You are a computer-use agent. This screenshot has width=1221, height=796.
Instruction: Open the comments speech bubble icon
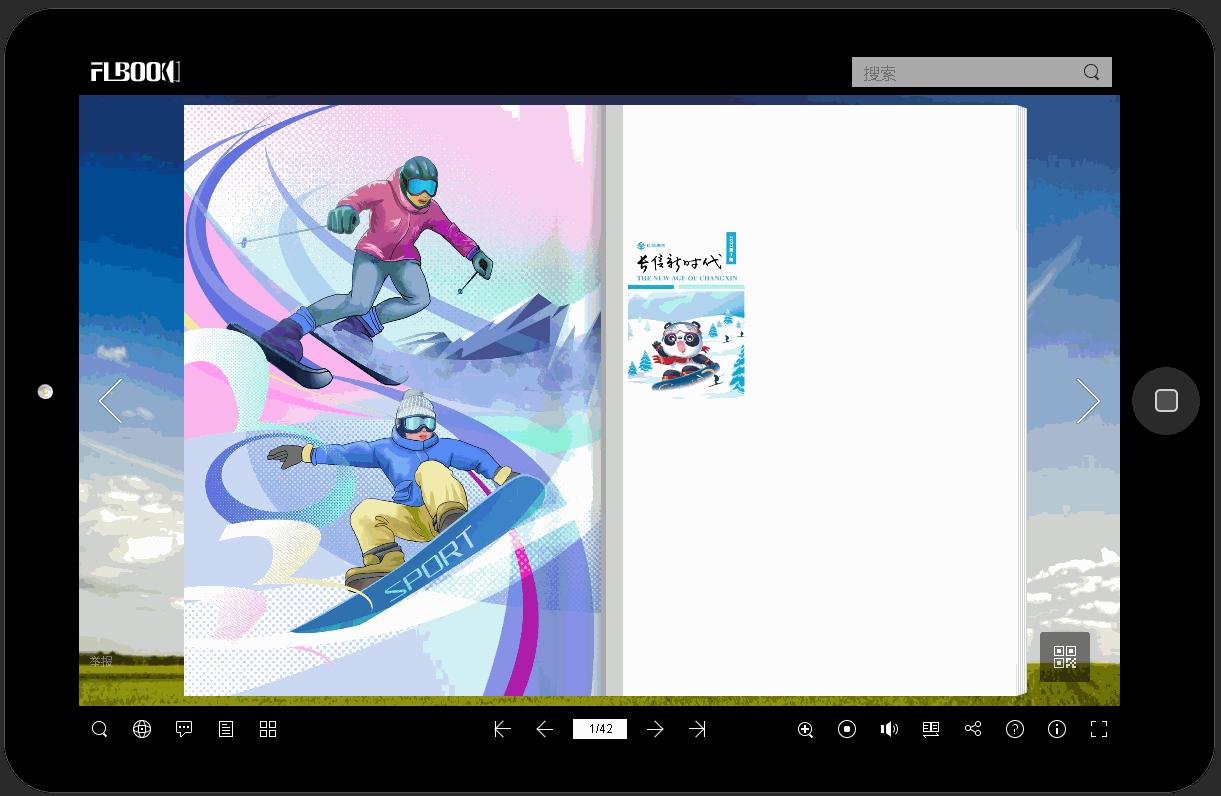coord(184,729)
